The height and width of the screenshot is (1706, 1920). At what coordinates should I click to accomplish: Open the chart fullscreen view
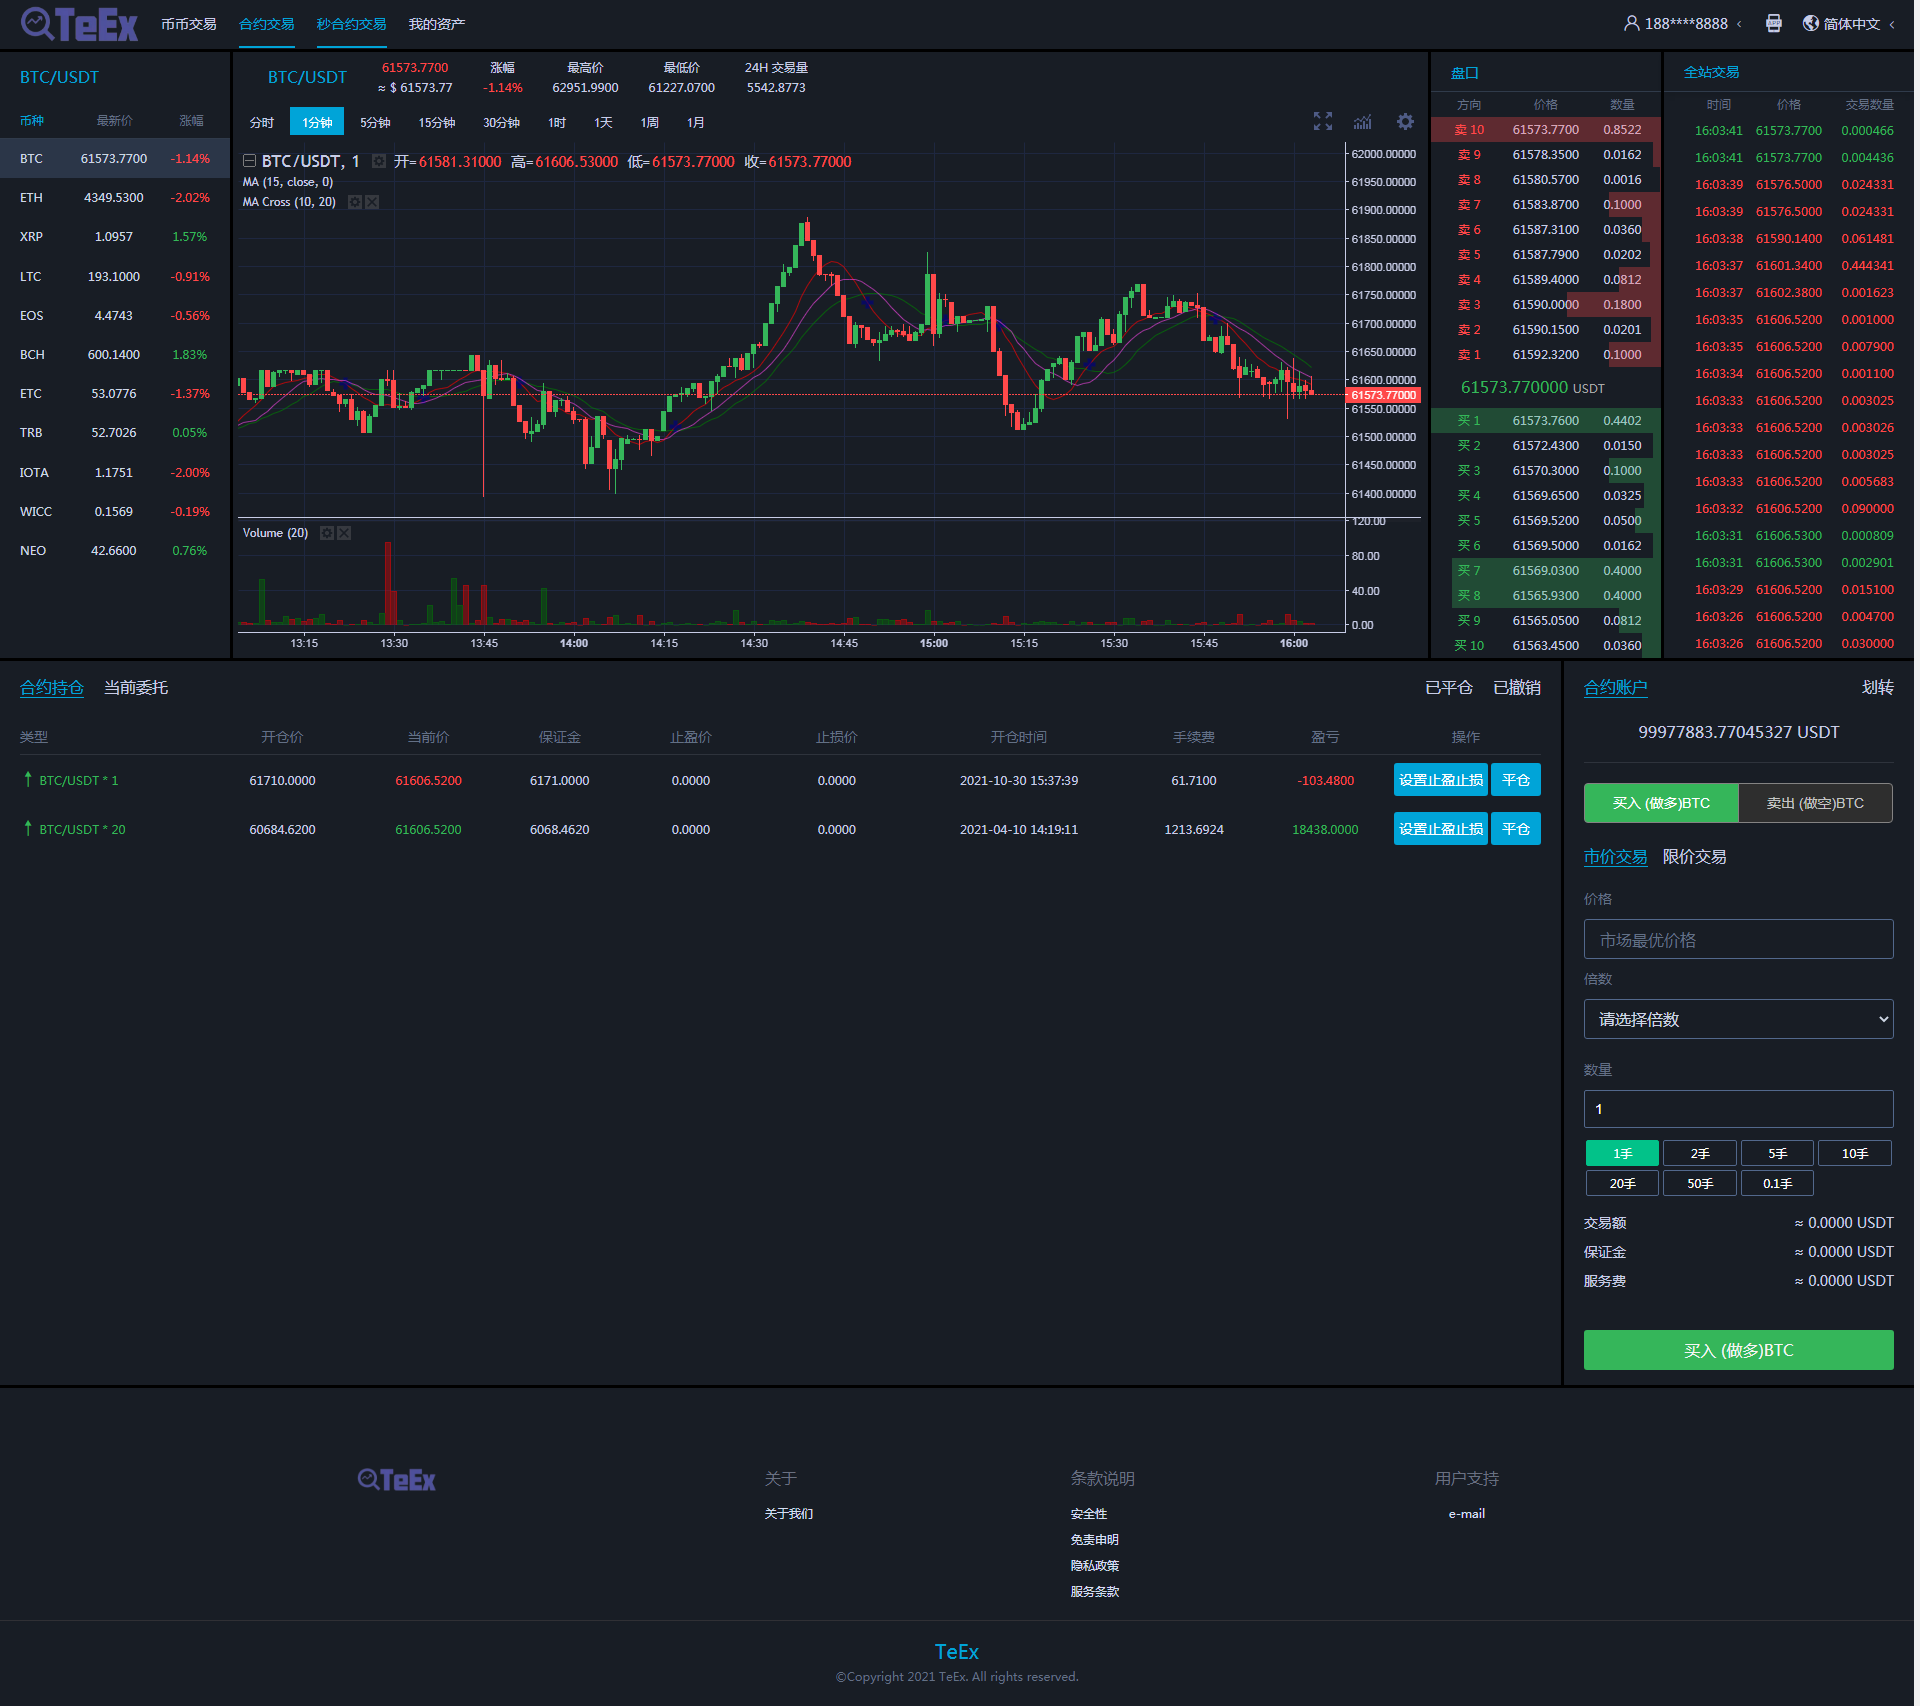point(1322,121)
